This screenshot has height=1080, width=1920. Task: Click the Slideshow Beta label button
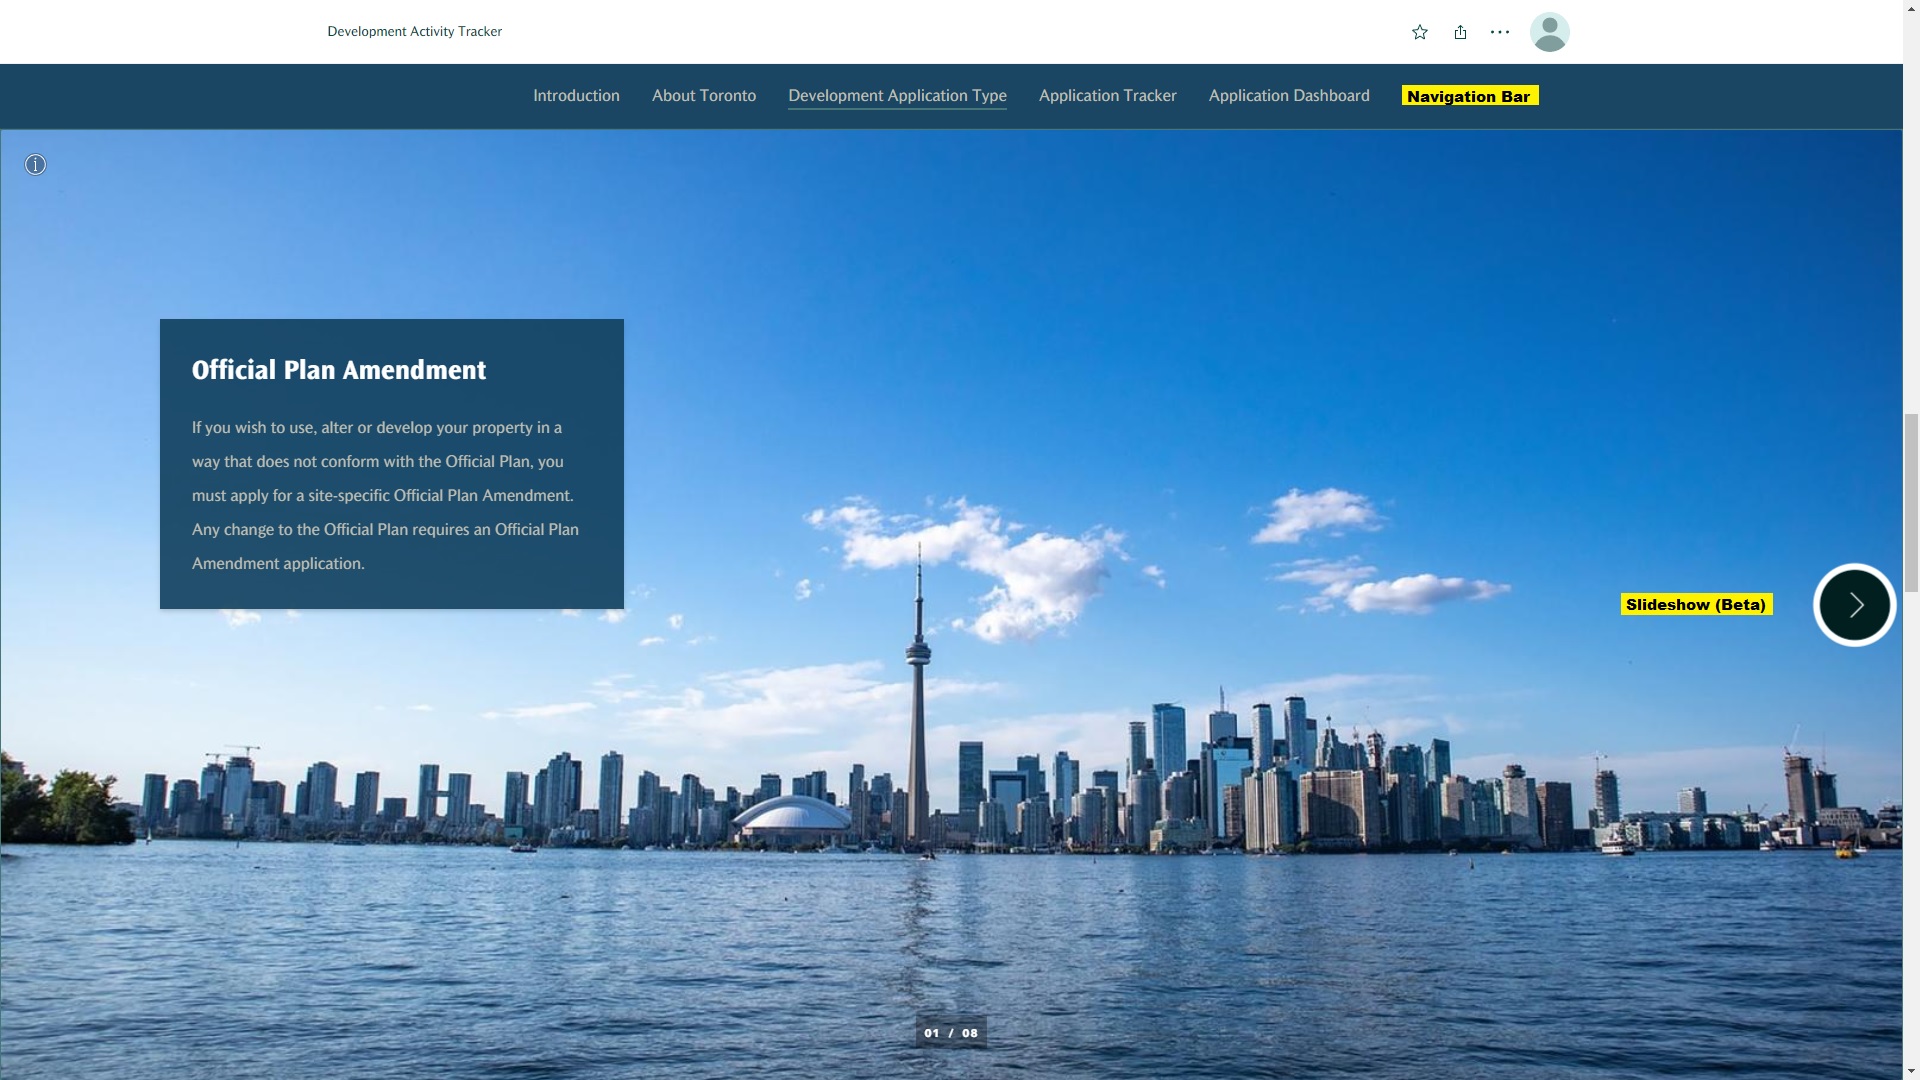(1695, 604)
